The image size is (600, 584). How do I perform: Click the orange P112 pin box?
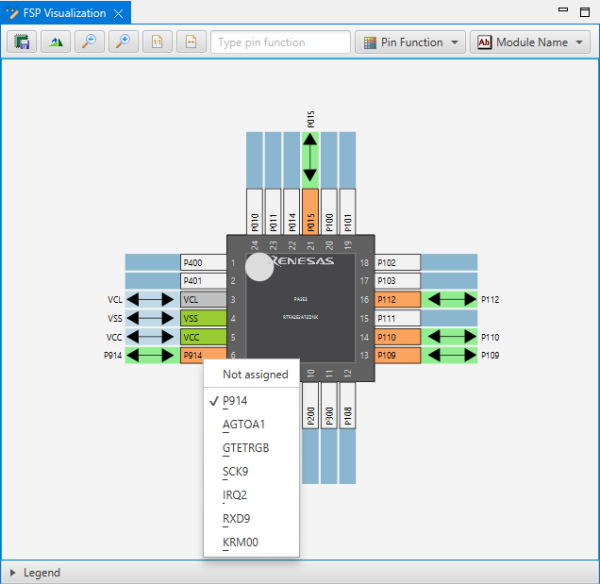[397, 299]
